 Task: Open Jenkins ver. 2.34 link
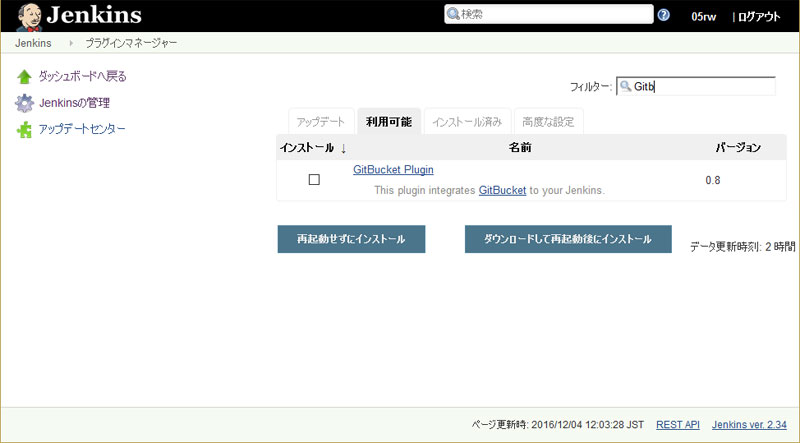(x=749, y=425)
